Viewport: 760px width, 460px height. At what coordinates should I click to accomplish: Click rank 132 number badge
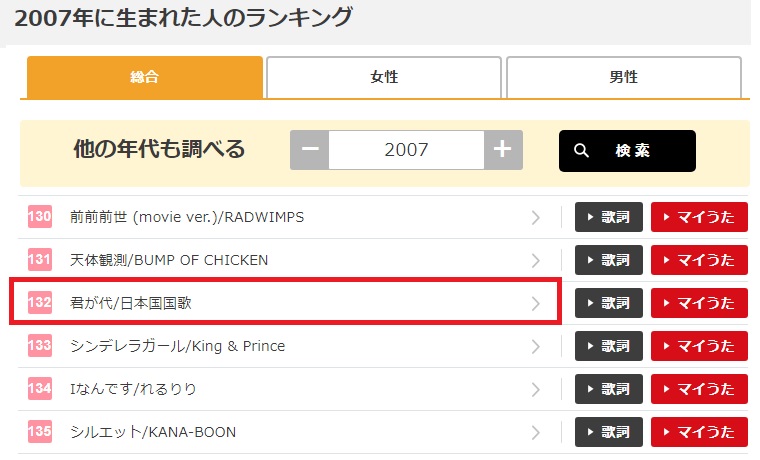click(40, 303)
